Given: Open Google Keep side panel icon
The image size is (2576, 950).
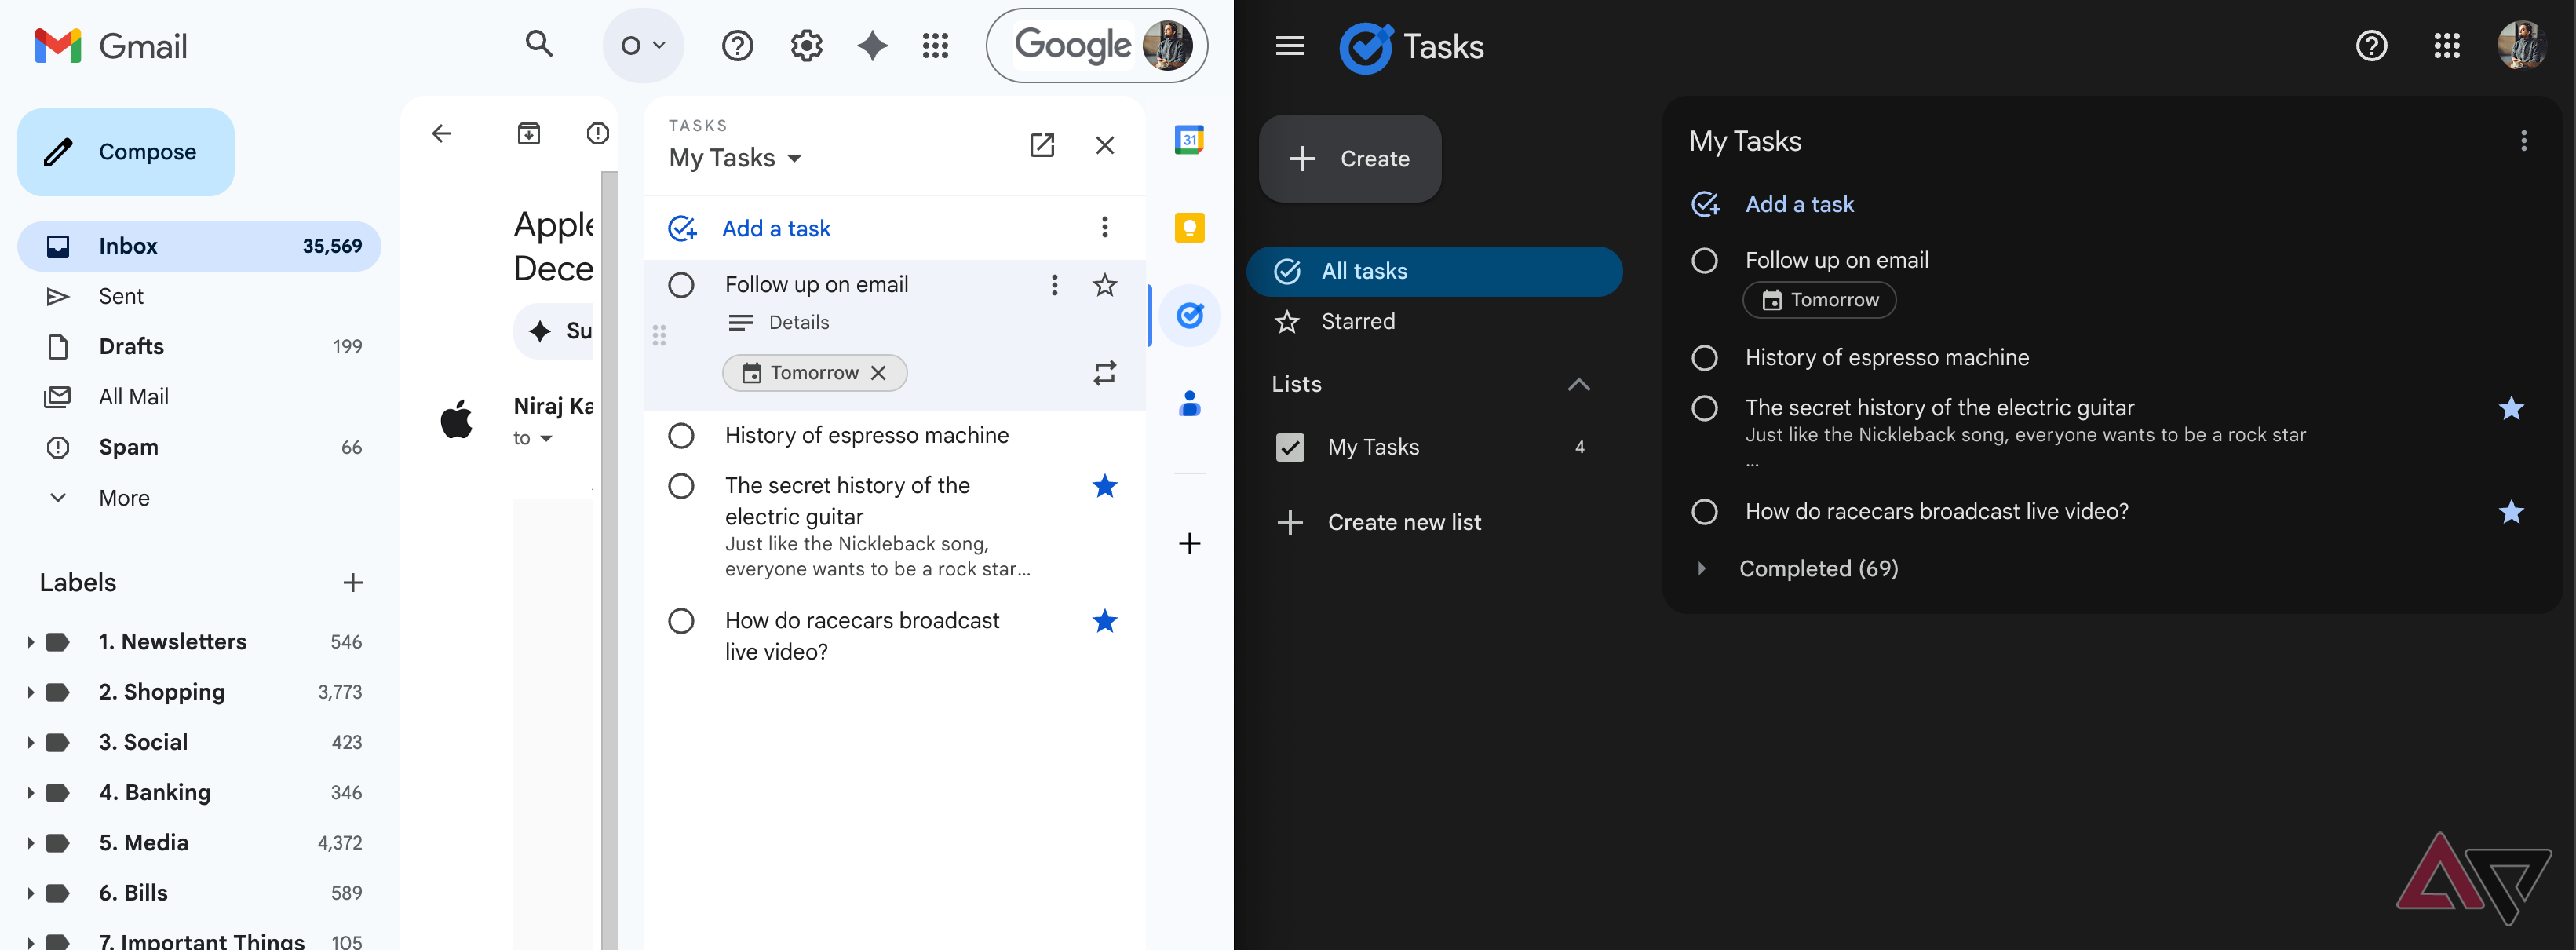Looking at the screenshot, I should (1188, 228).
